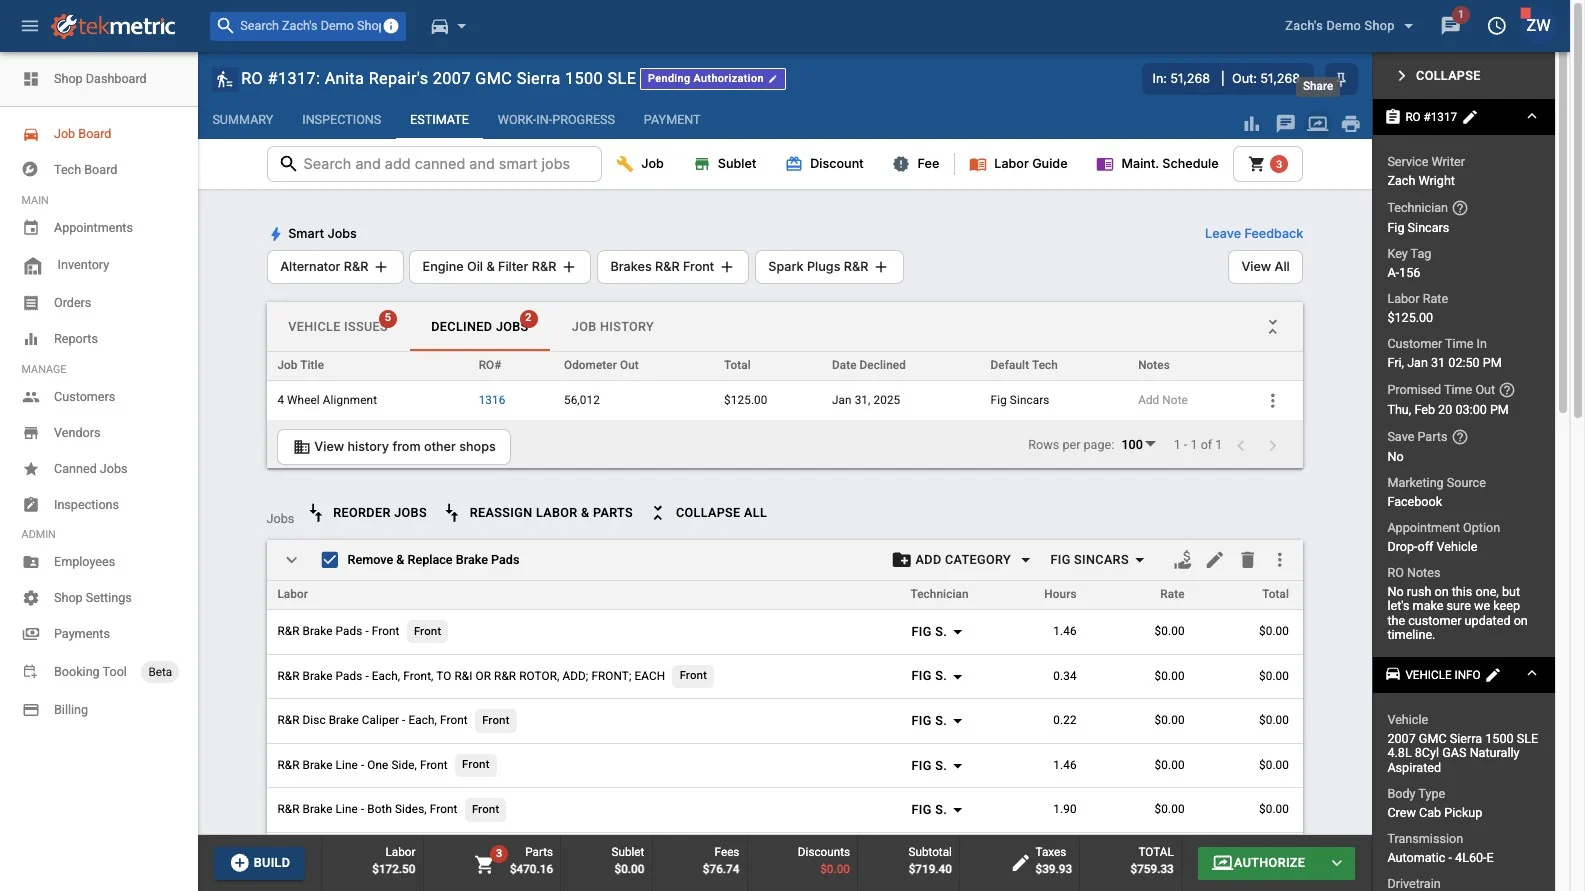Click the AUTHORIZE button
1585x891 pixels.
point(1258,863)
